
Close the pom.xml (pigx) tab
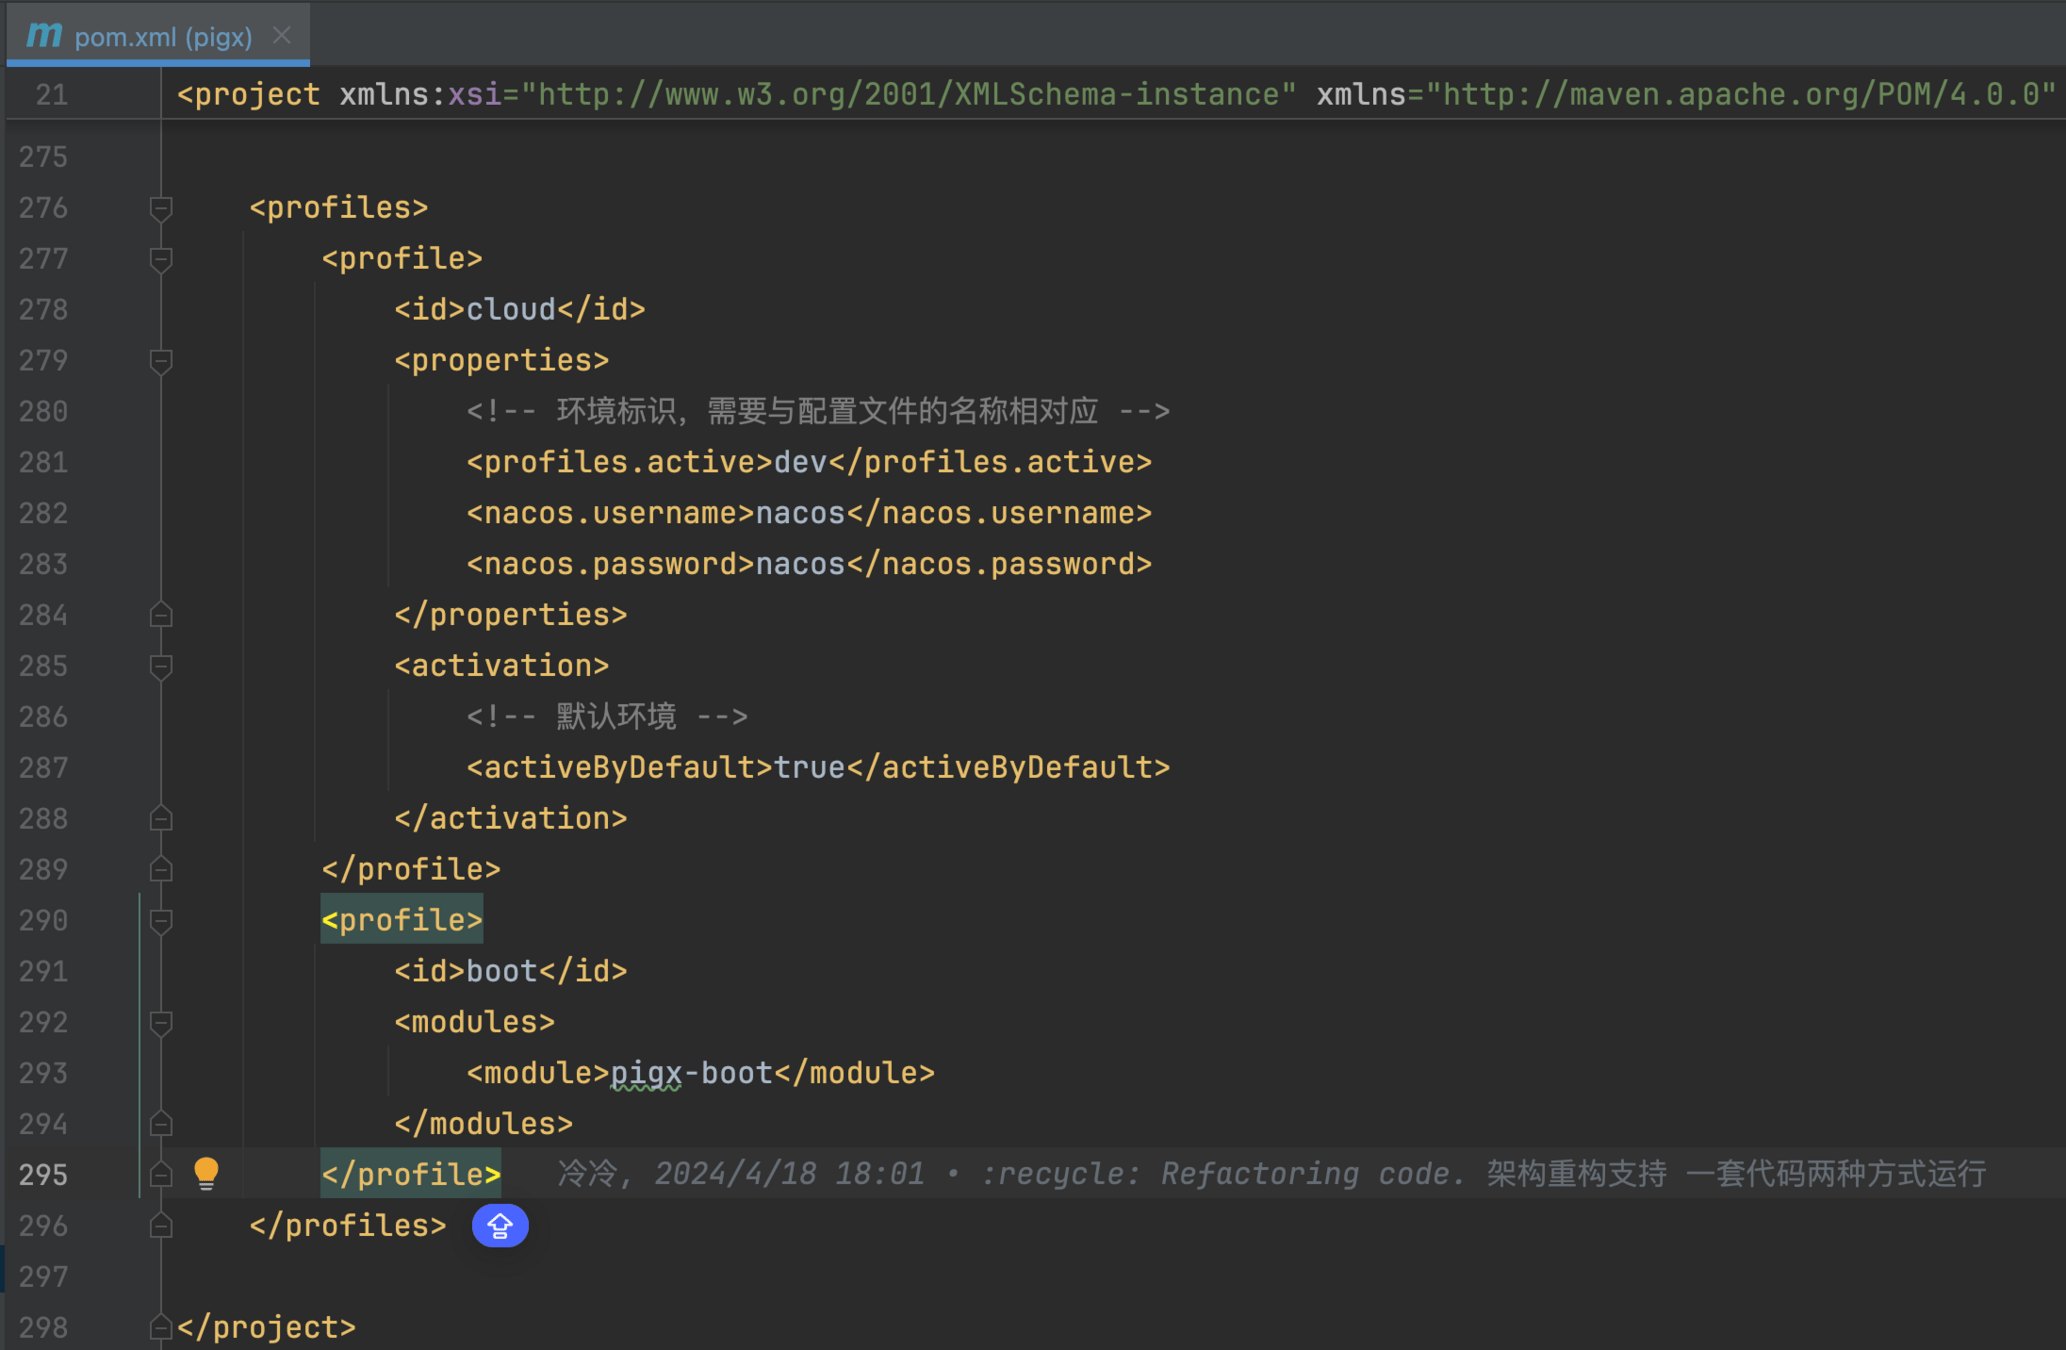click(282, 36)
